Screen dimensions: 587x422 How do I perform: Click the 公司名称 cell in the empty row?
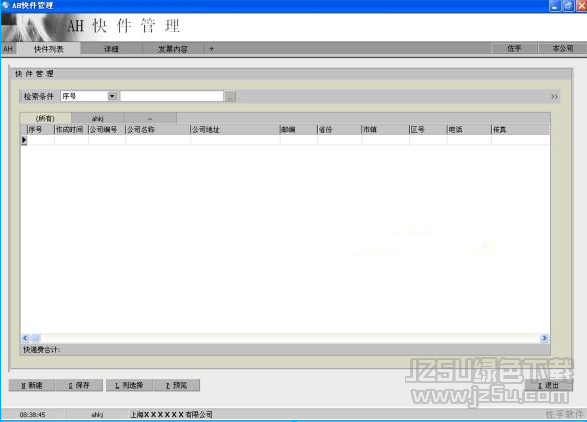click(158, 140)
